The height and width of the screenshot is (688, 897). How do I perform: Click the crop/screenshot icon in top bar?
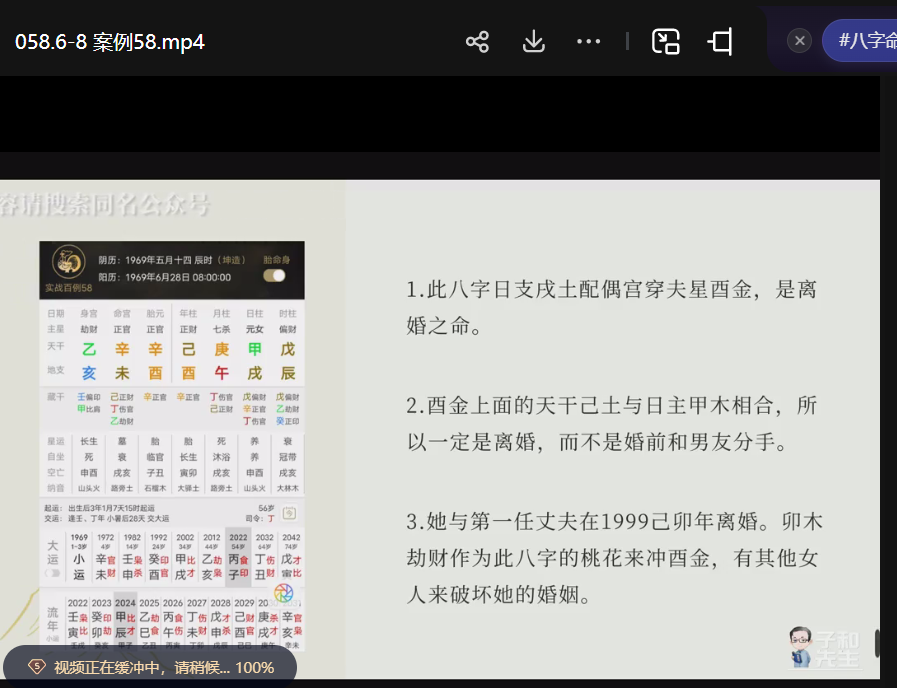point(720,41)
